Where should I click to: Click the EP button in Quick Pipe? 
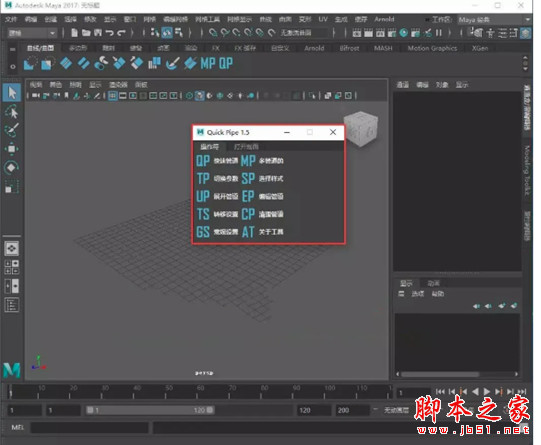(248, 196)
